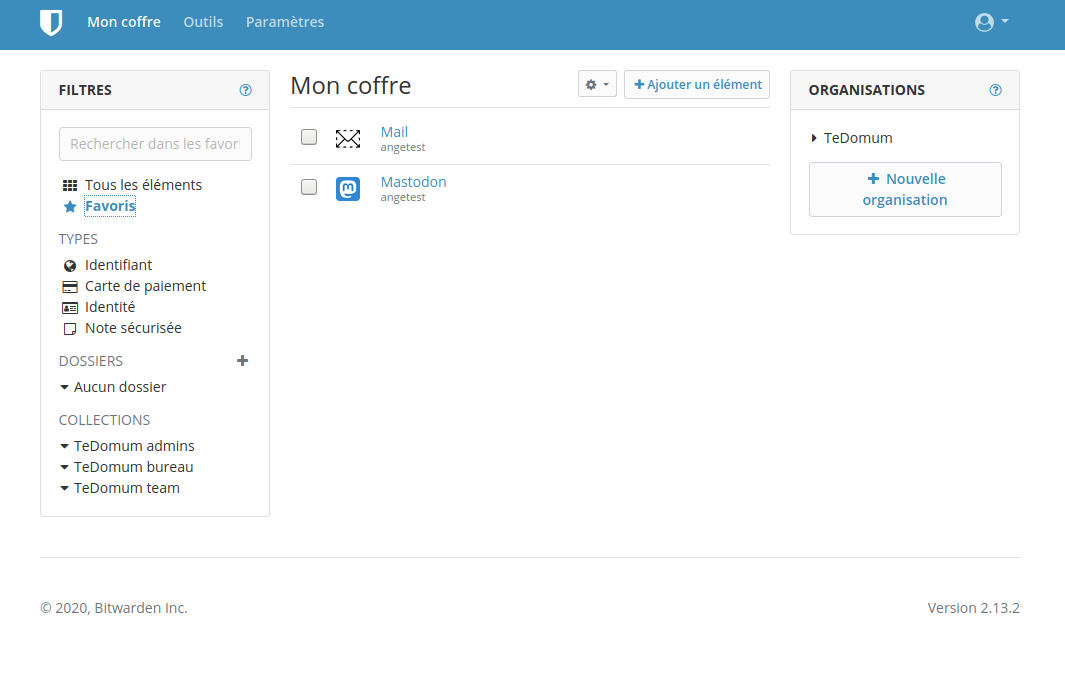Click the Mastodon entry icon

(348, 189)
